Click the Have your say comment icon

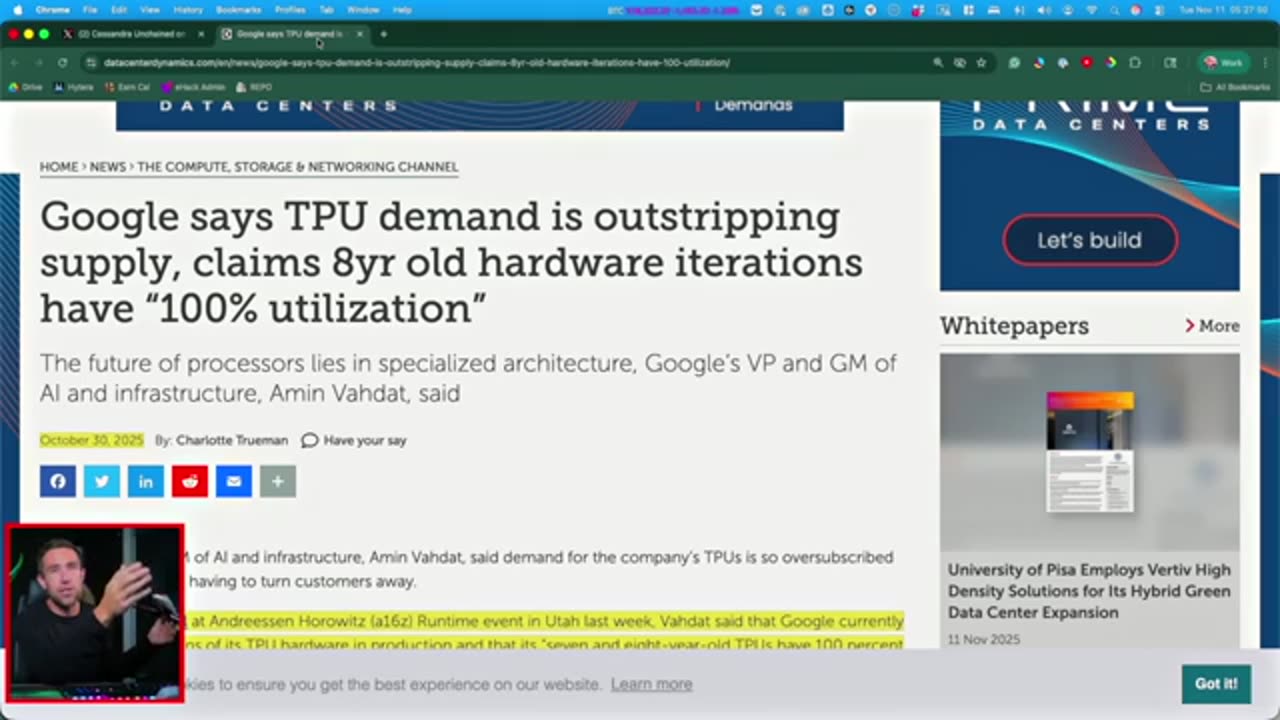coord(310,440)
